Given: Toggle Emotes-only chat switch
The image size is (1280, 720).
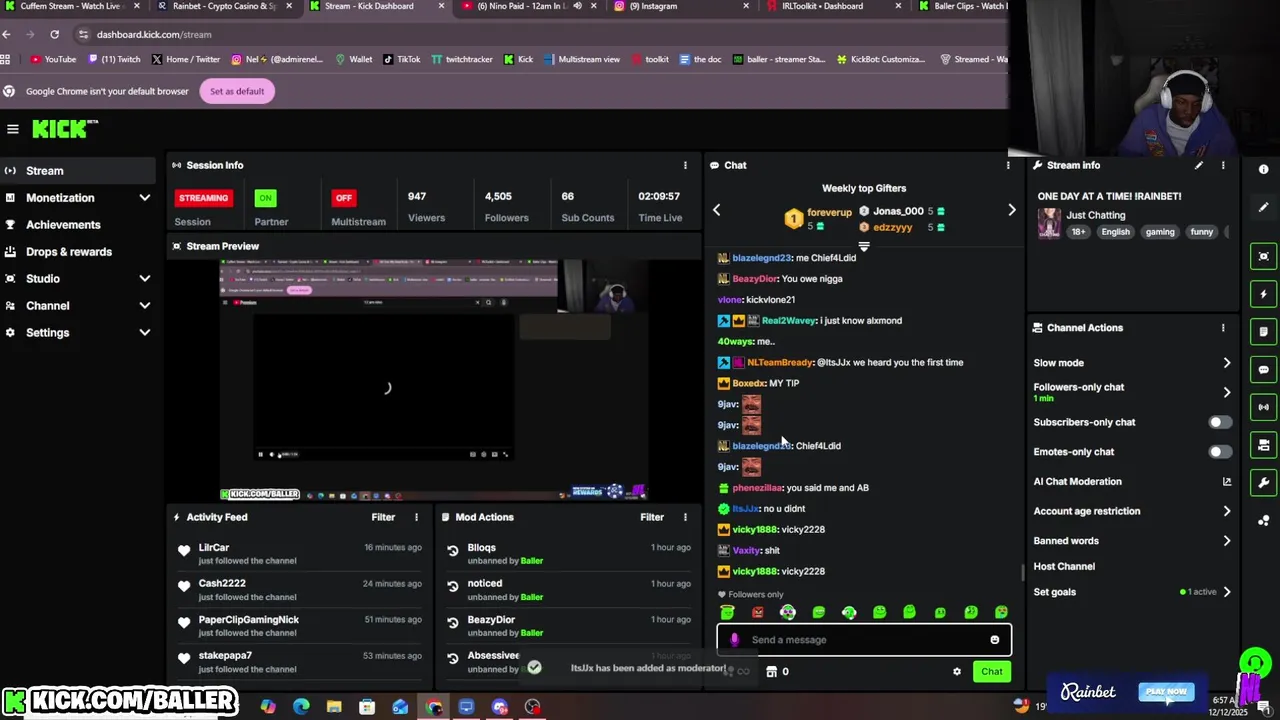Looking at the screenshot, I should 1219,452.
